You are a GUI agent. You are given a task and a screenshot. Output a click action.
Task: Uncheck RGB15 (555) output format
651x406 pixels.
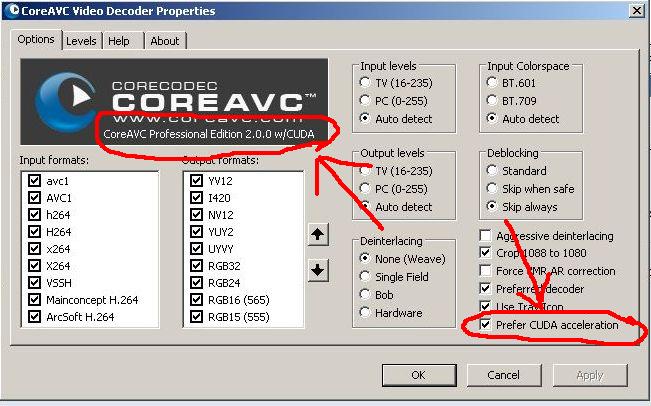tap(196, 317)
